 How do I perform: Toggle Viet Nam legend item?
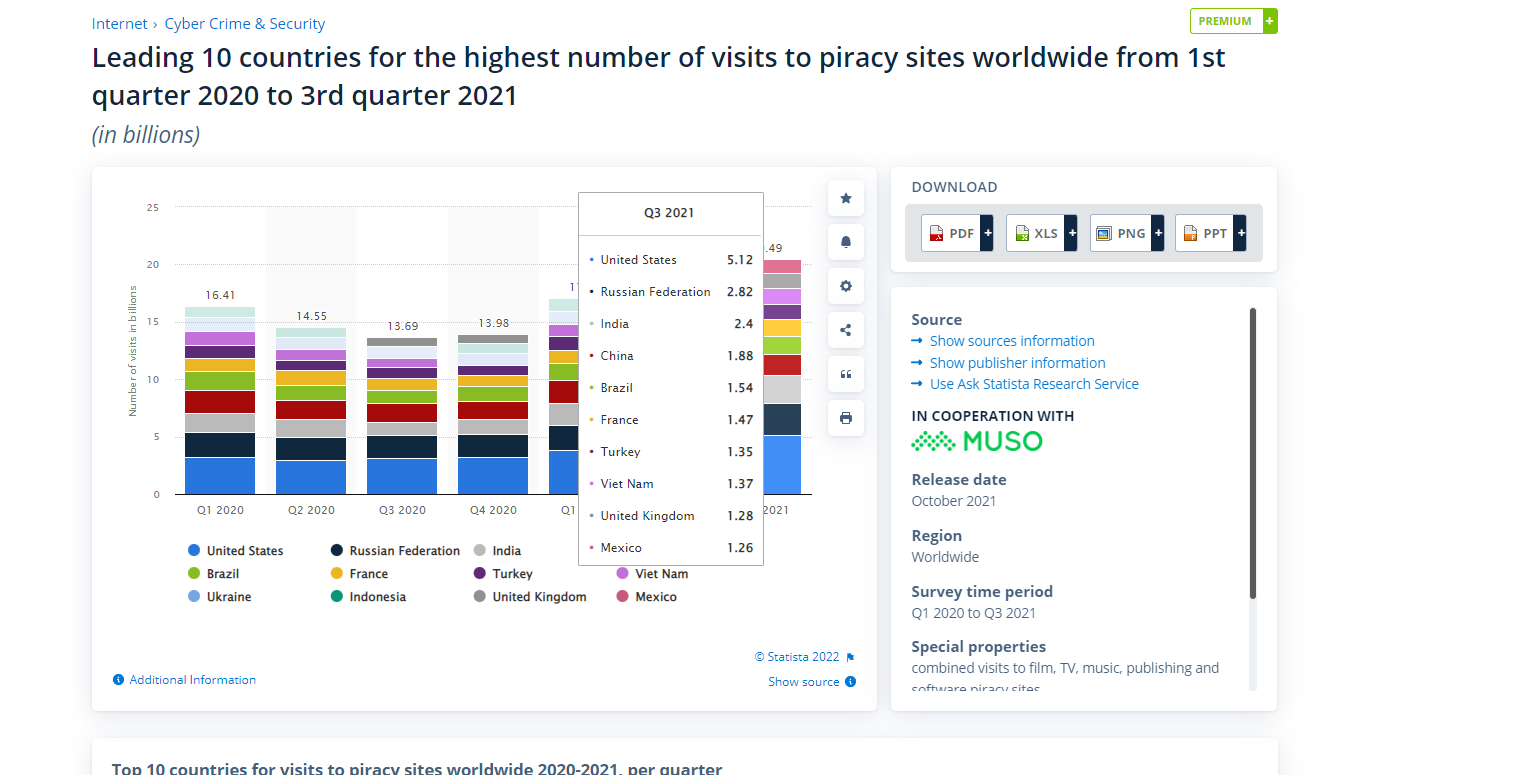(x=652, y=574)
